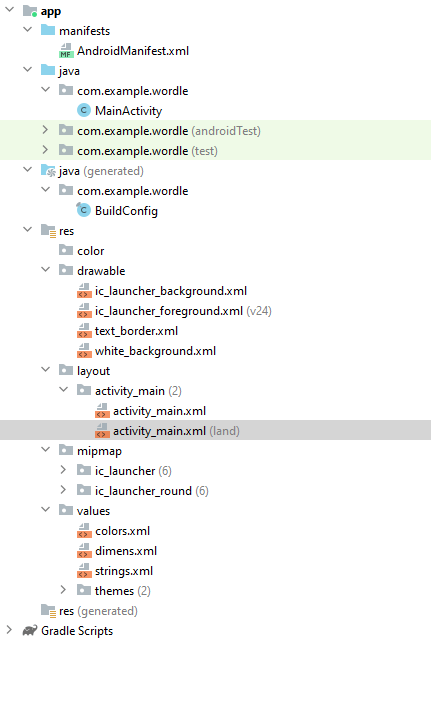Select res (generated) entry
This screenshot has width=431, height=716.
(98, 611)
